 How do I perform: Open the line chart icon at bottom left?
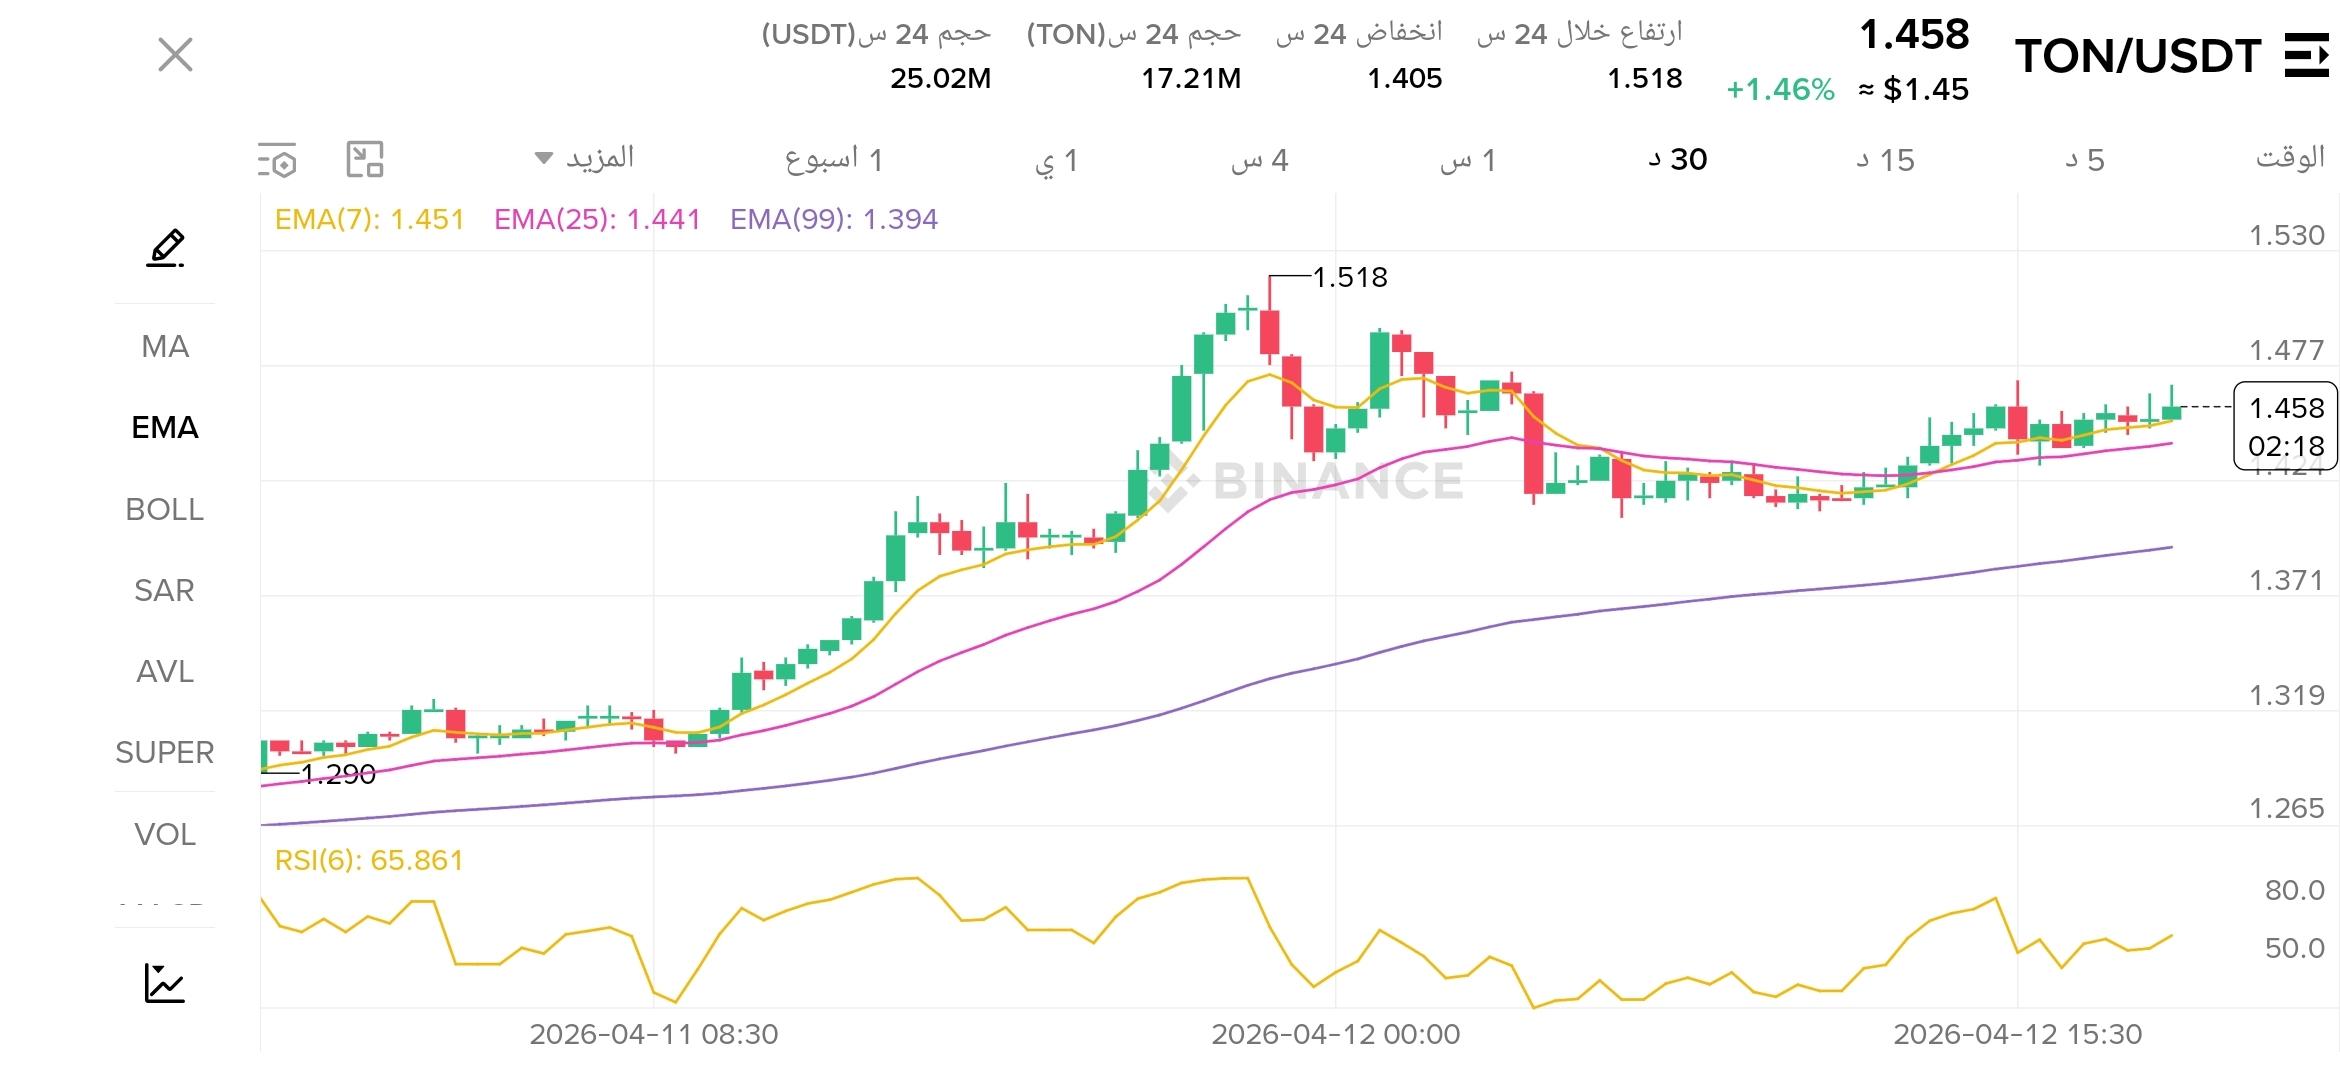tap(165, 983)
